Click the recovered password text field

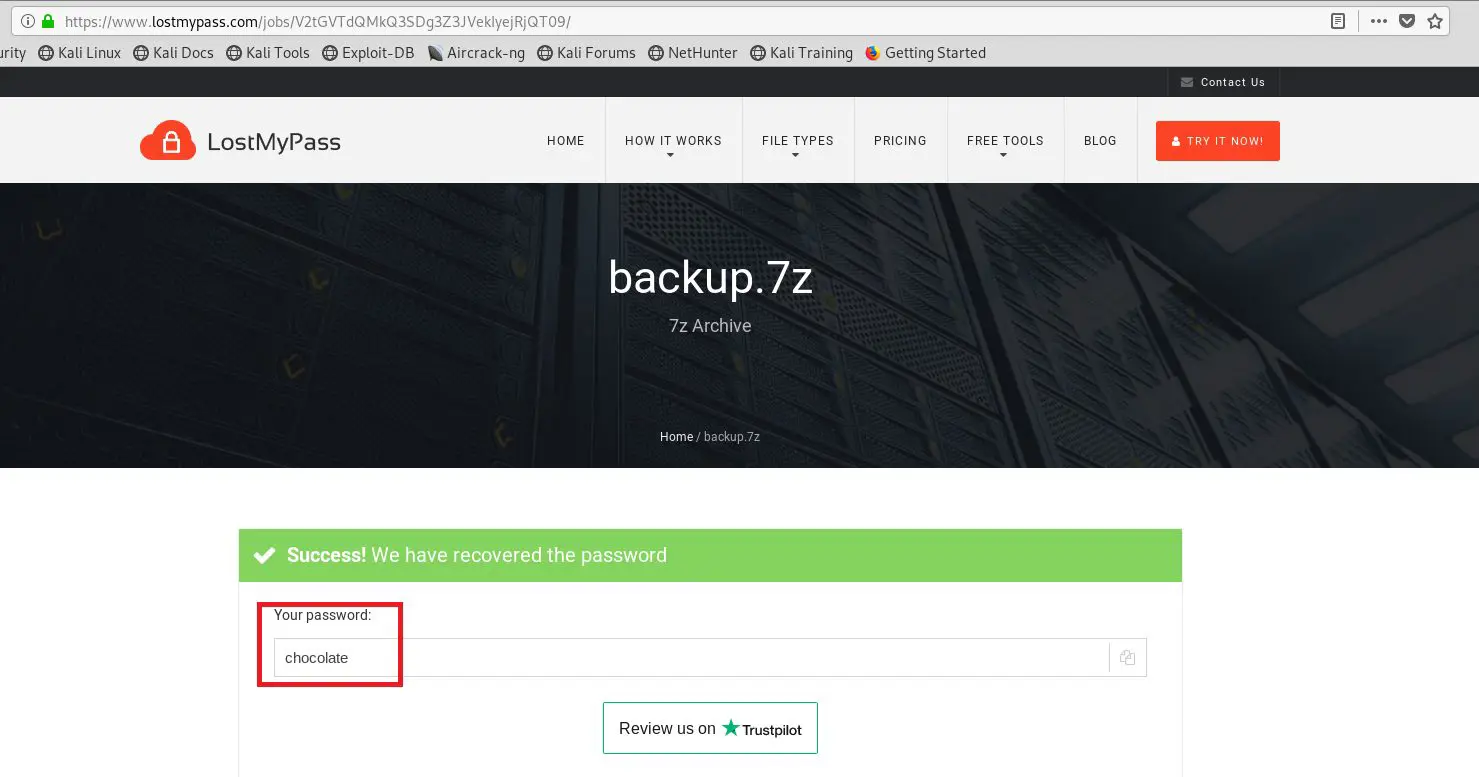[x=690, y=658]
